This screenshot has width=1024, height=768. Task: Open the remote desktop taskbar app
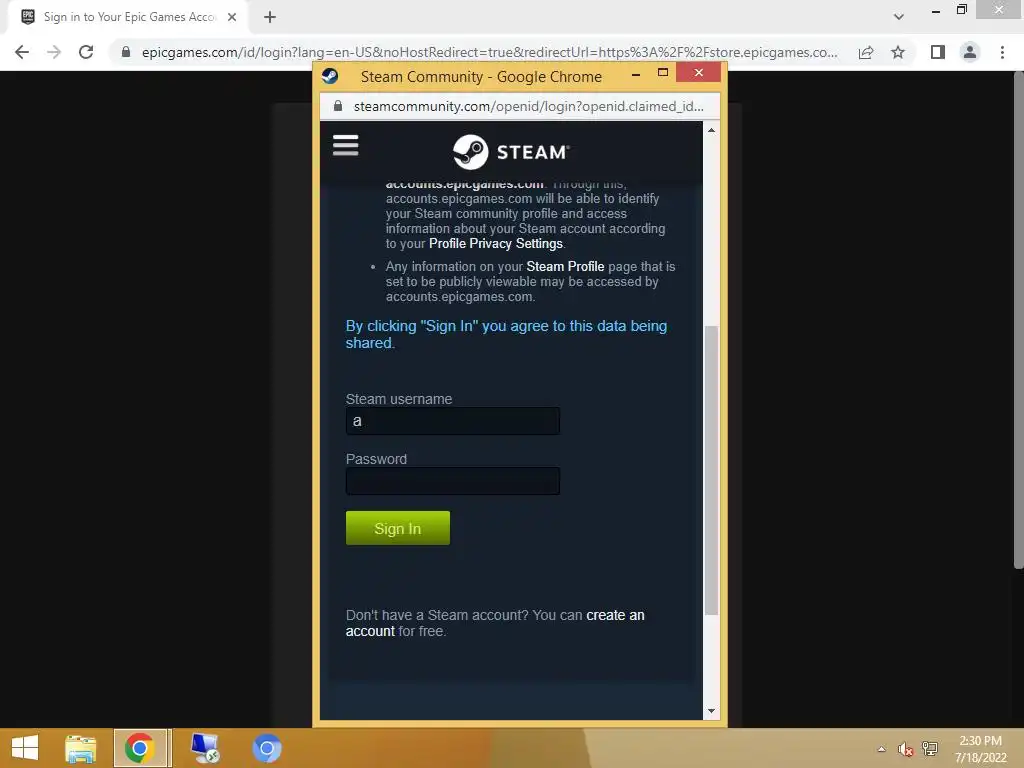pos(204,748)
